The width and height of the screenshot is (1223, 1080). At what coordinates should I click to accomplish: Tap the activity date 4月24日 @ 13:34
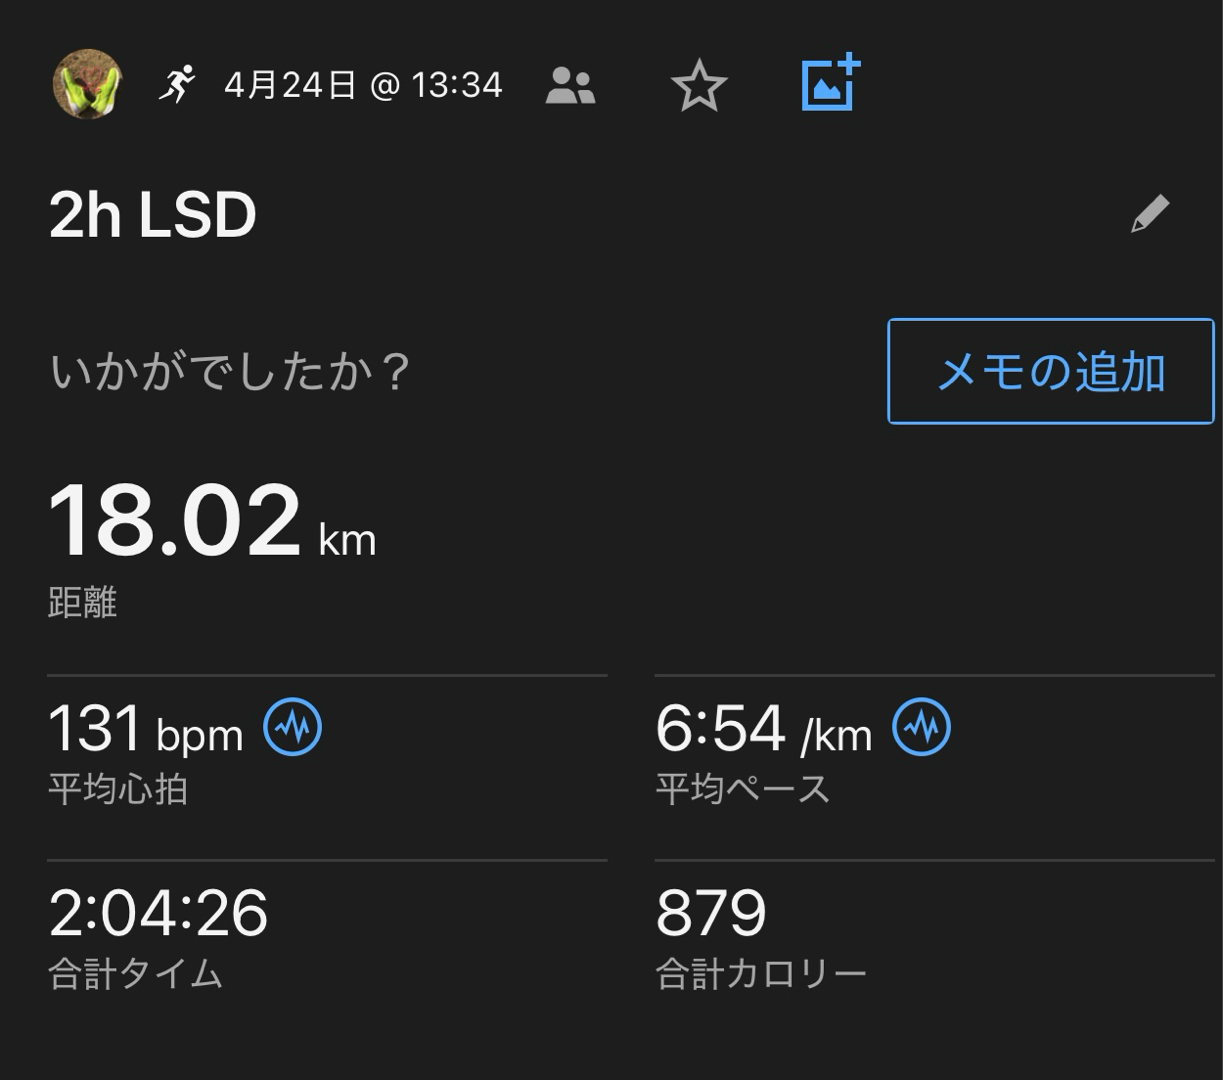point(363,86)
